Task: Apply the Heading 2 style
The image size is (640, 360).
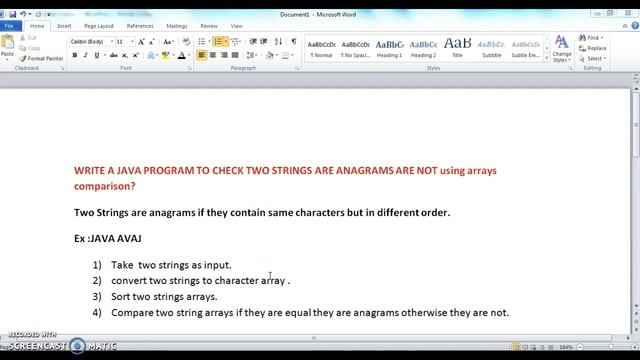Action: point(423,49)
